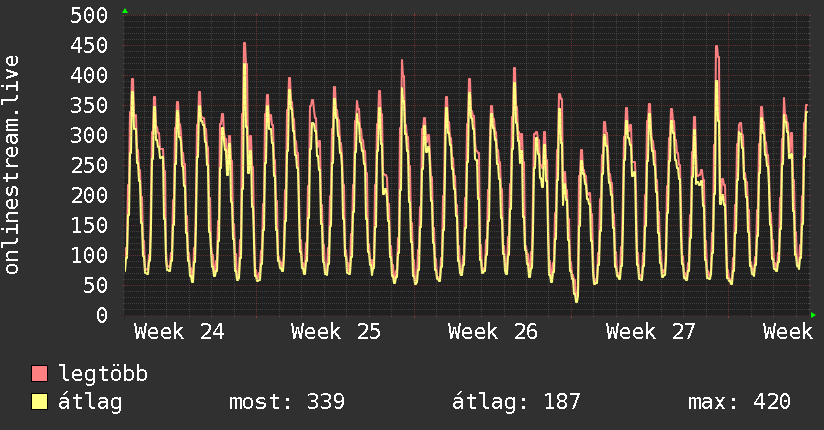Select the legtöbb legend label
Viewport: 824px width, 430px height.
[103, 373]
